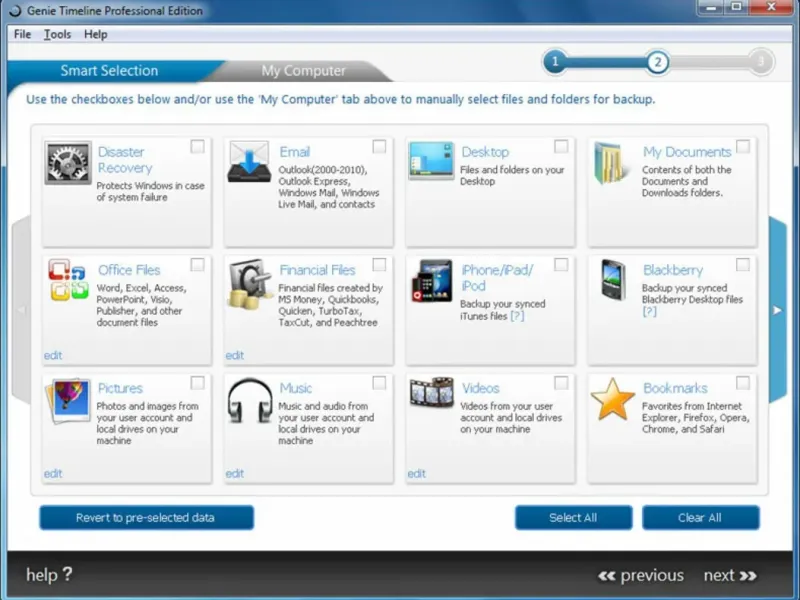The height and width of the screenshot is (600, 800).
Task: Click the Blackberry phone icon
Action: click(613, 280)
